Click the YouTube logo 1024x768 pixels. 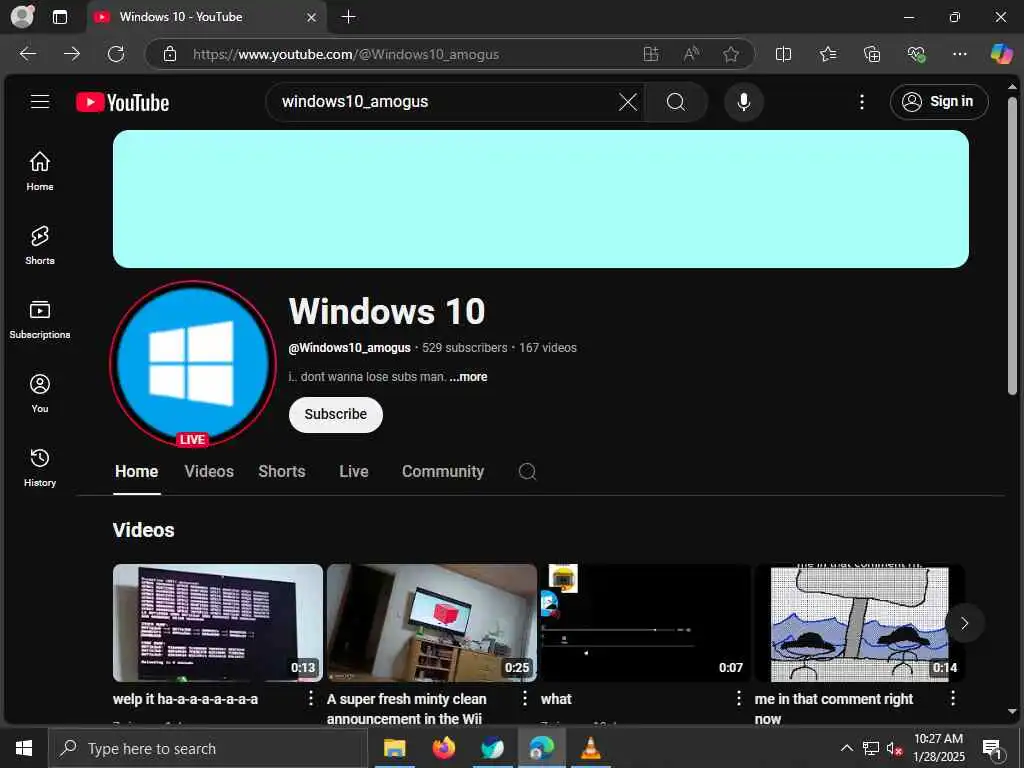click(122, 103)
